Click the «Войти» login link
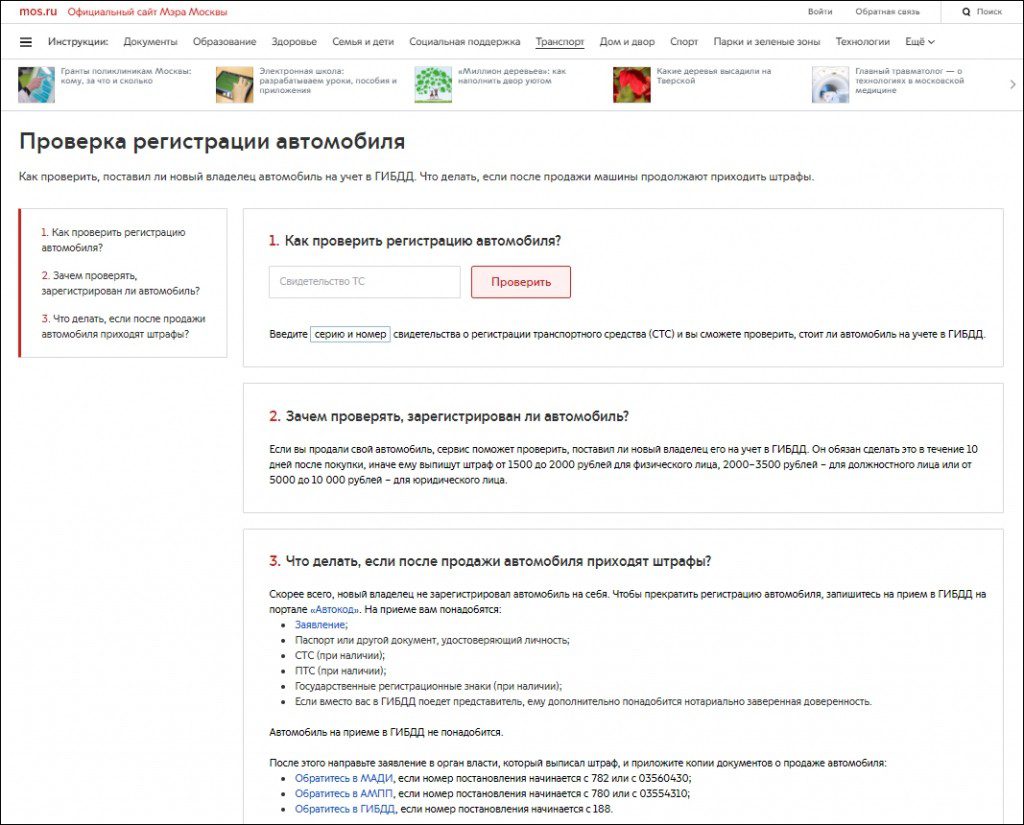 coord(820,12)
